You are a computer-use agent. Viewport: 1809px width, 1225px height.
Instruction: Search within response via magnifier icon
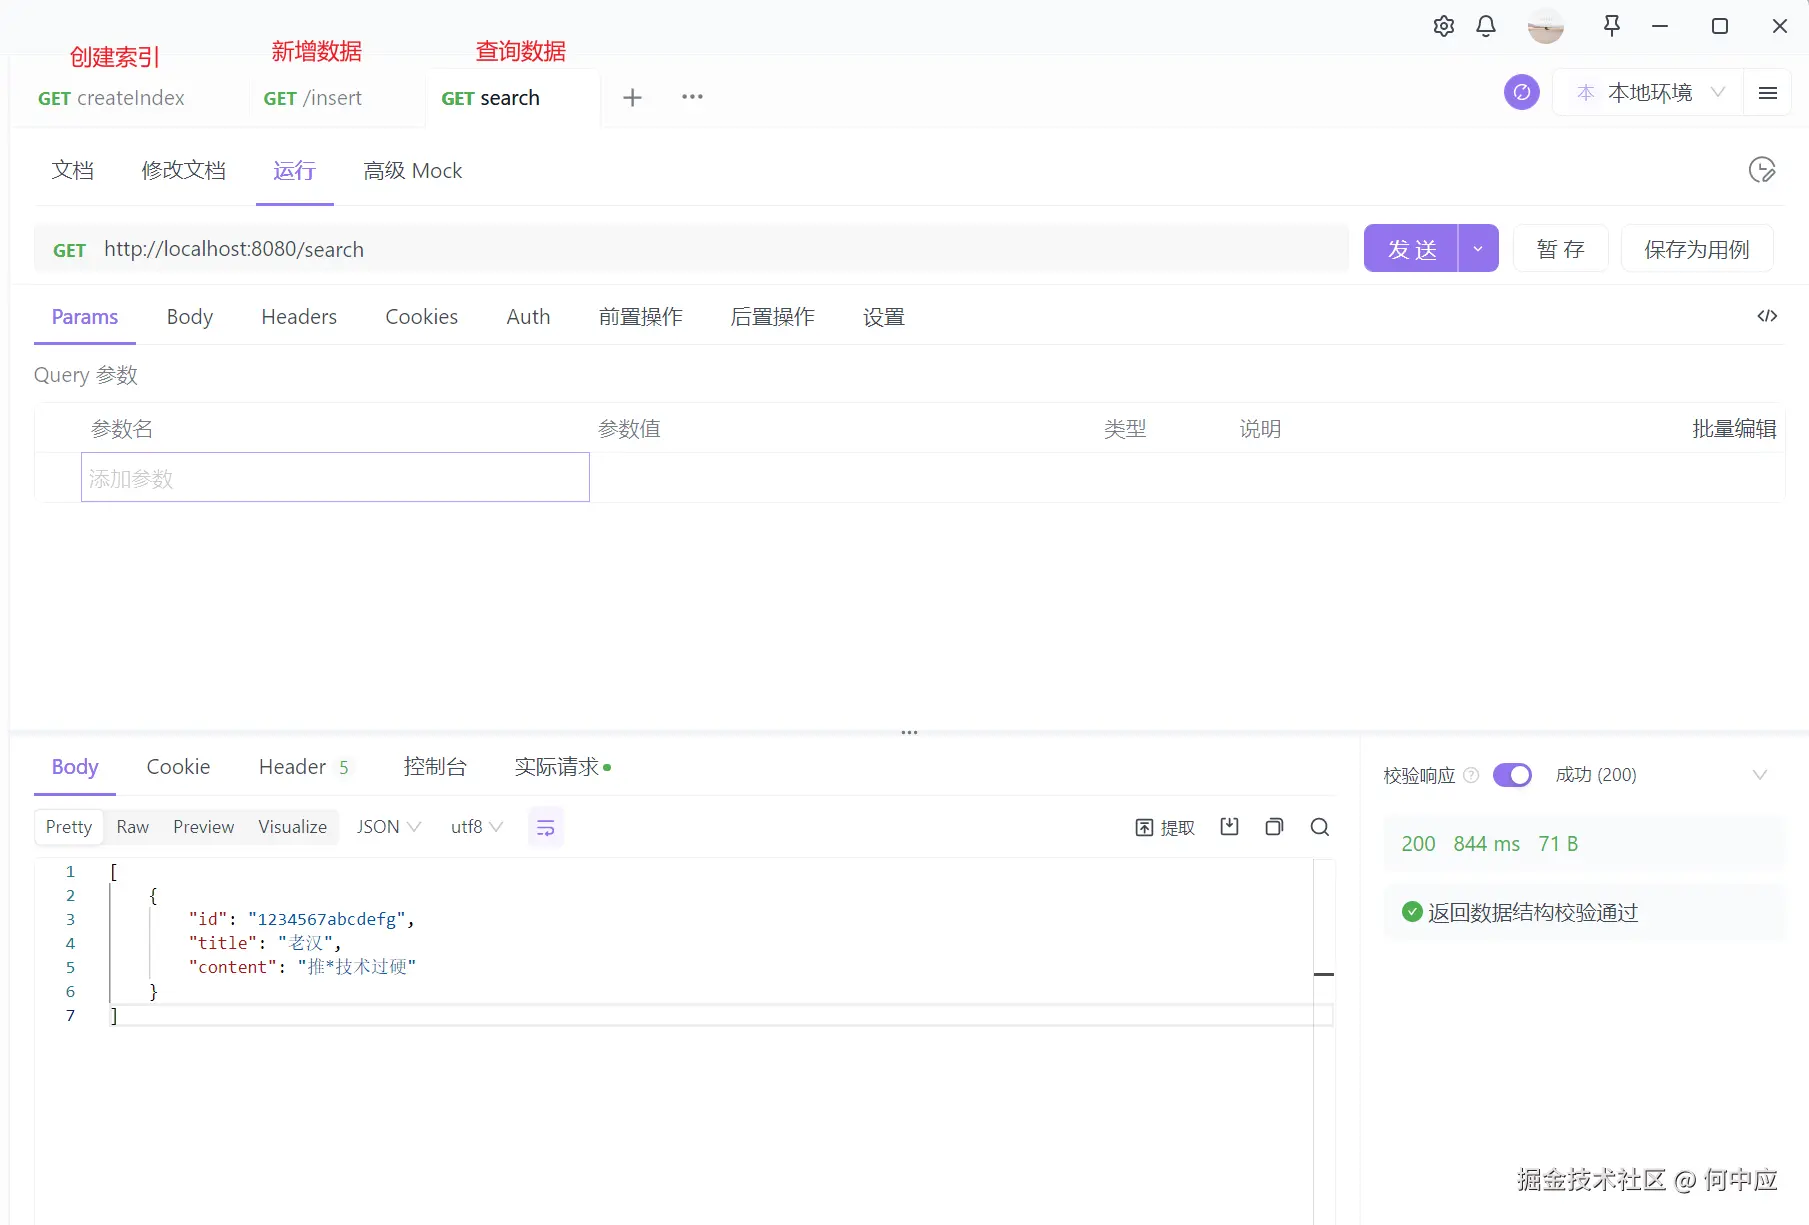pyautogui.click(x=1319, y=827)
